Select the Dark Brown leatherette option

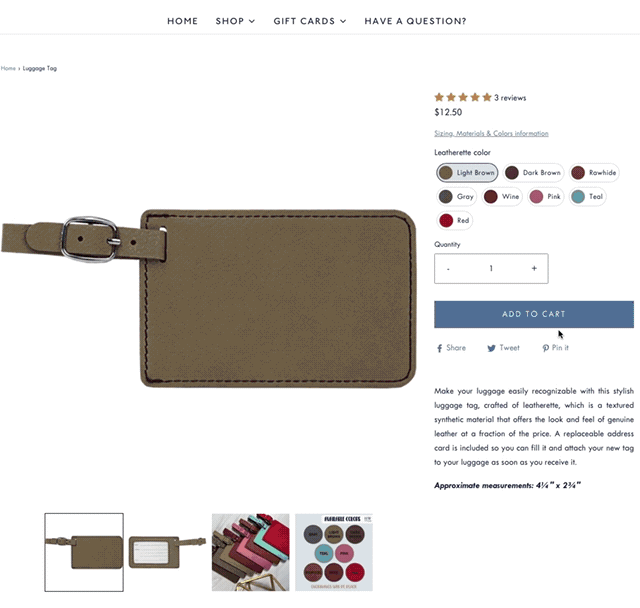pyautogui.click(x=533, y=173)
